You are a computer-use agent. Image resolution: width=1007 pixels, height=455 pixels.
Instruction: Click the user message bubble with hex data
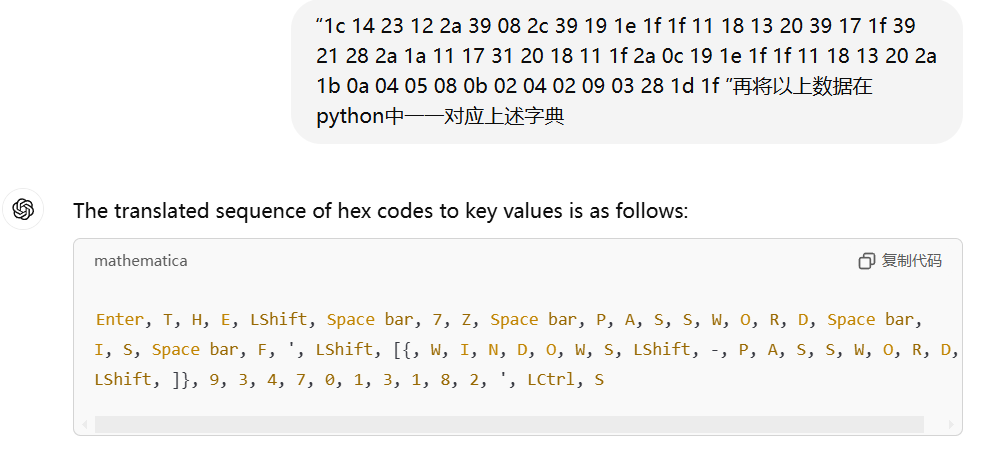pyautogui.click(x=627, y=71)
